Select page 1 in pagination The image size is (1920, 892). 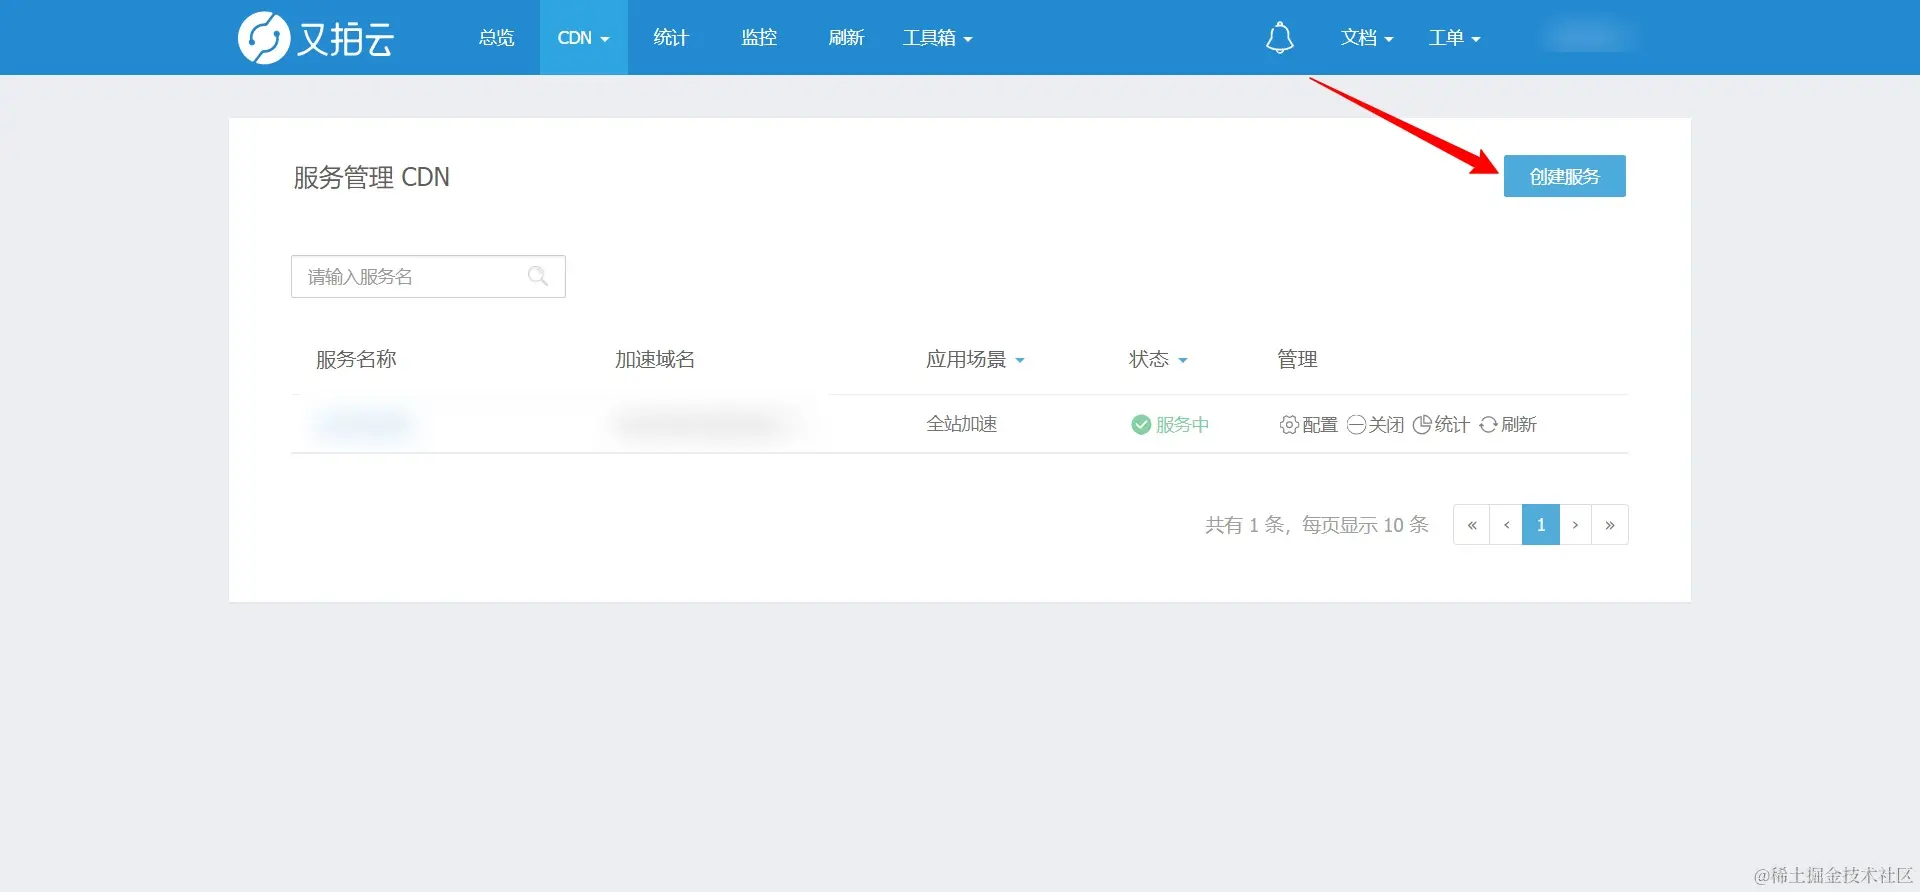tap(1541, 525)
